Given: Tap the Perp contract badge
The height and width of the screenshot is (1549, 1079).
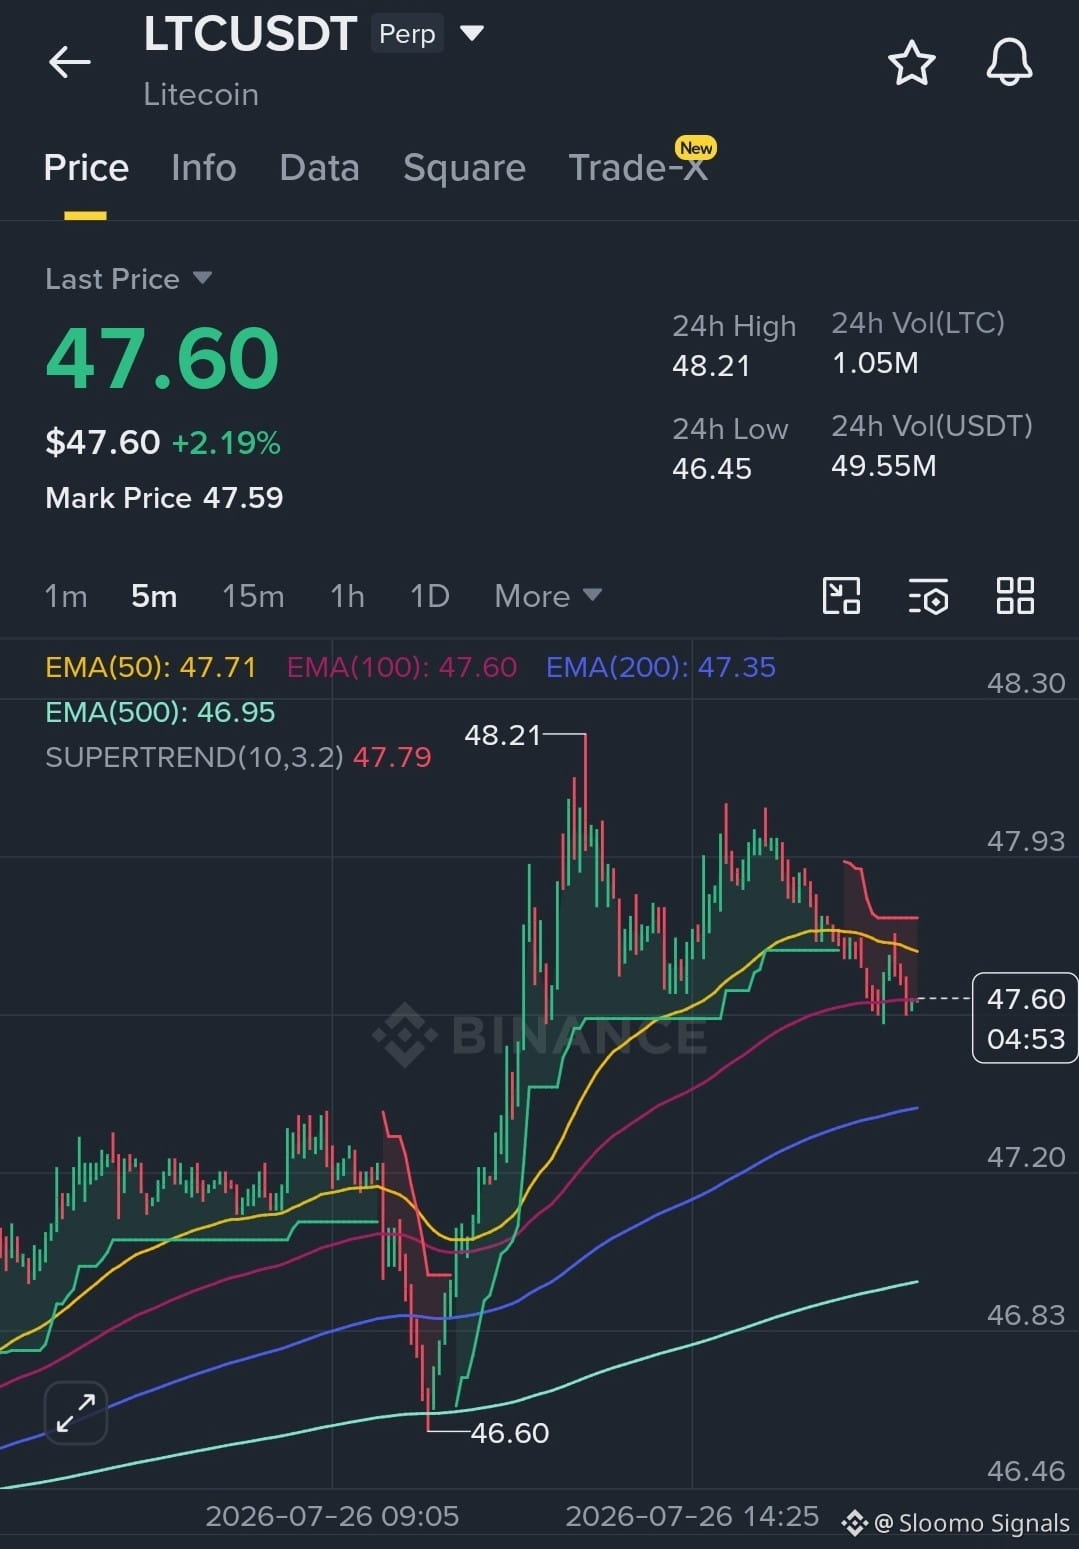Looking at the screenshot, I should pyautogui.click(x=407, y=34).
